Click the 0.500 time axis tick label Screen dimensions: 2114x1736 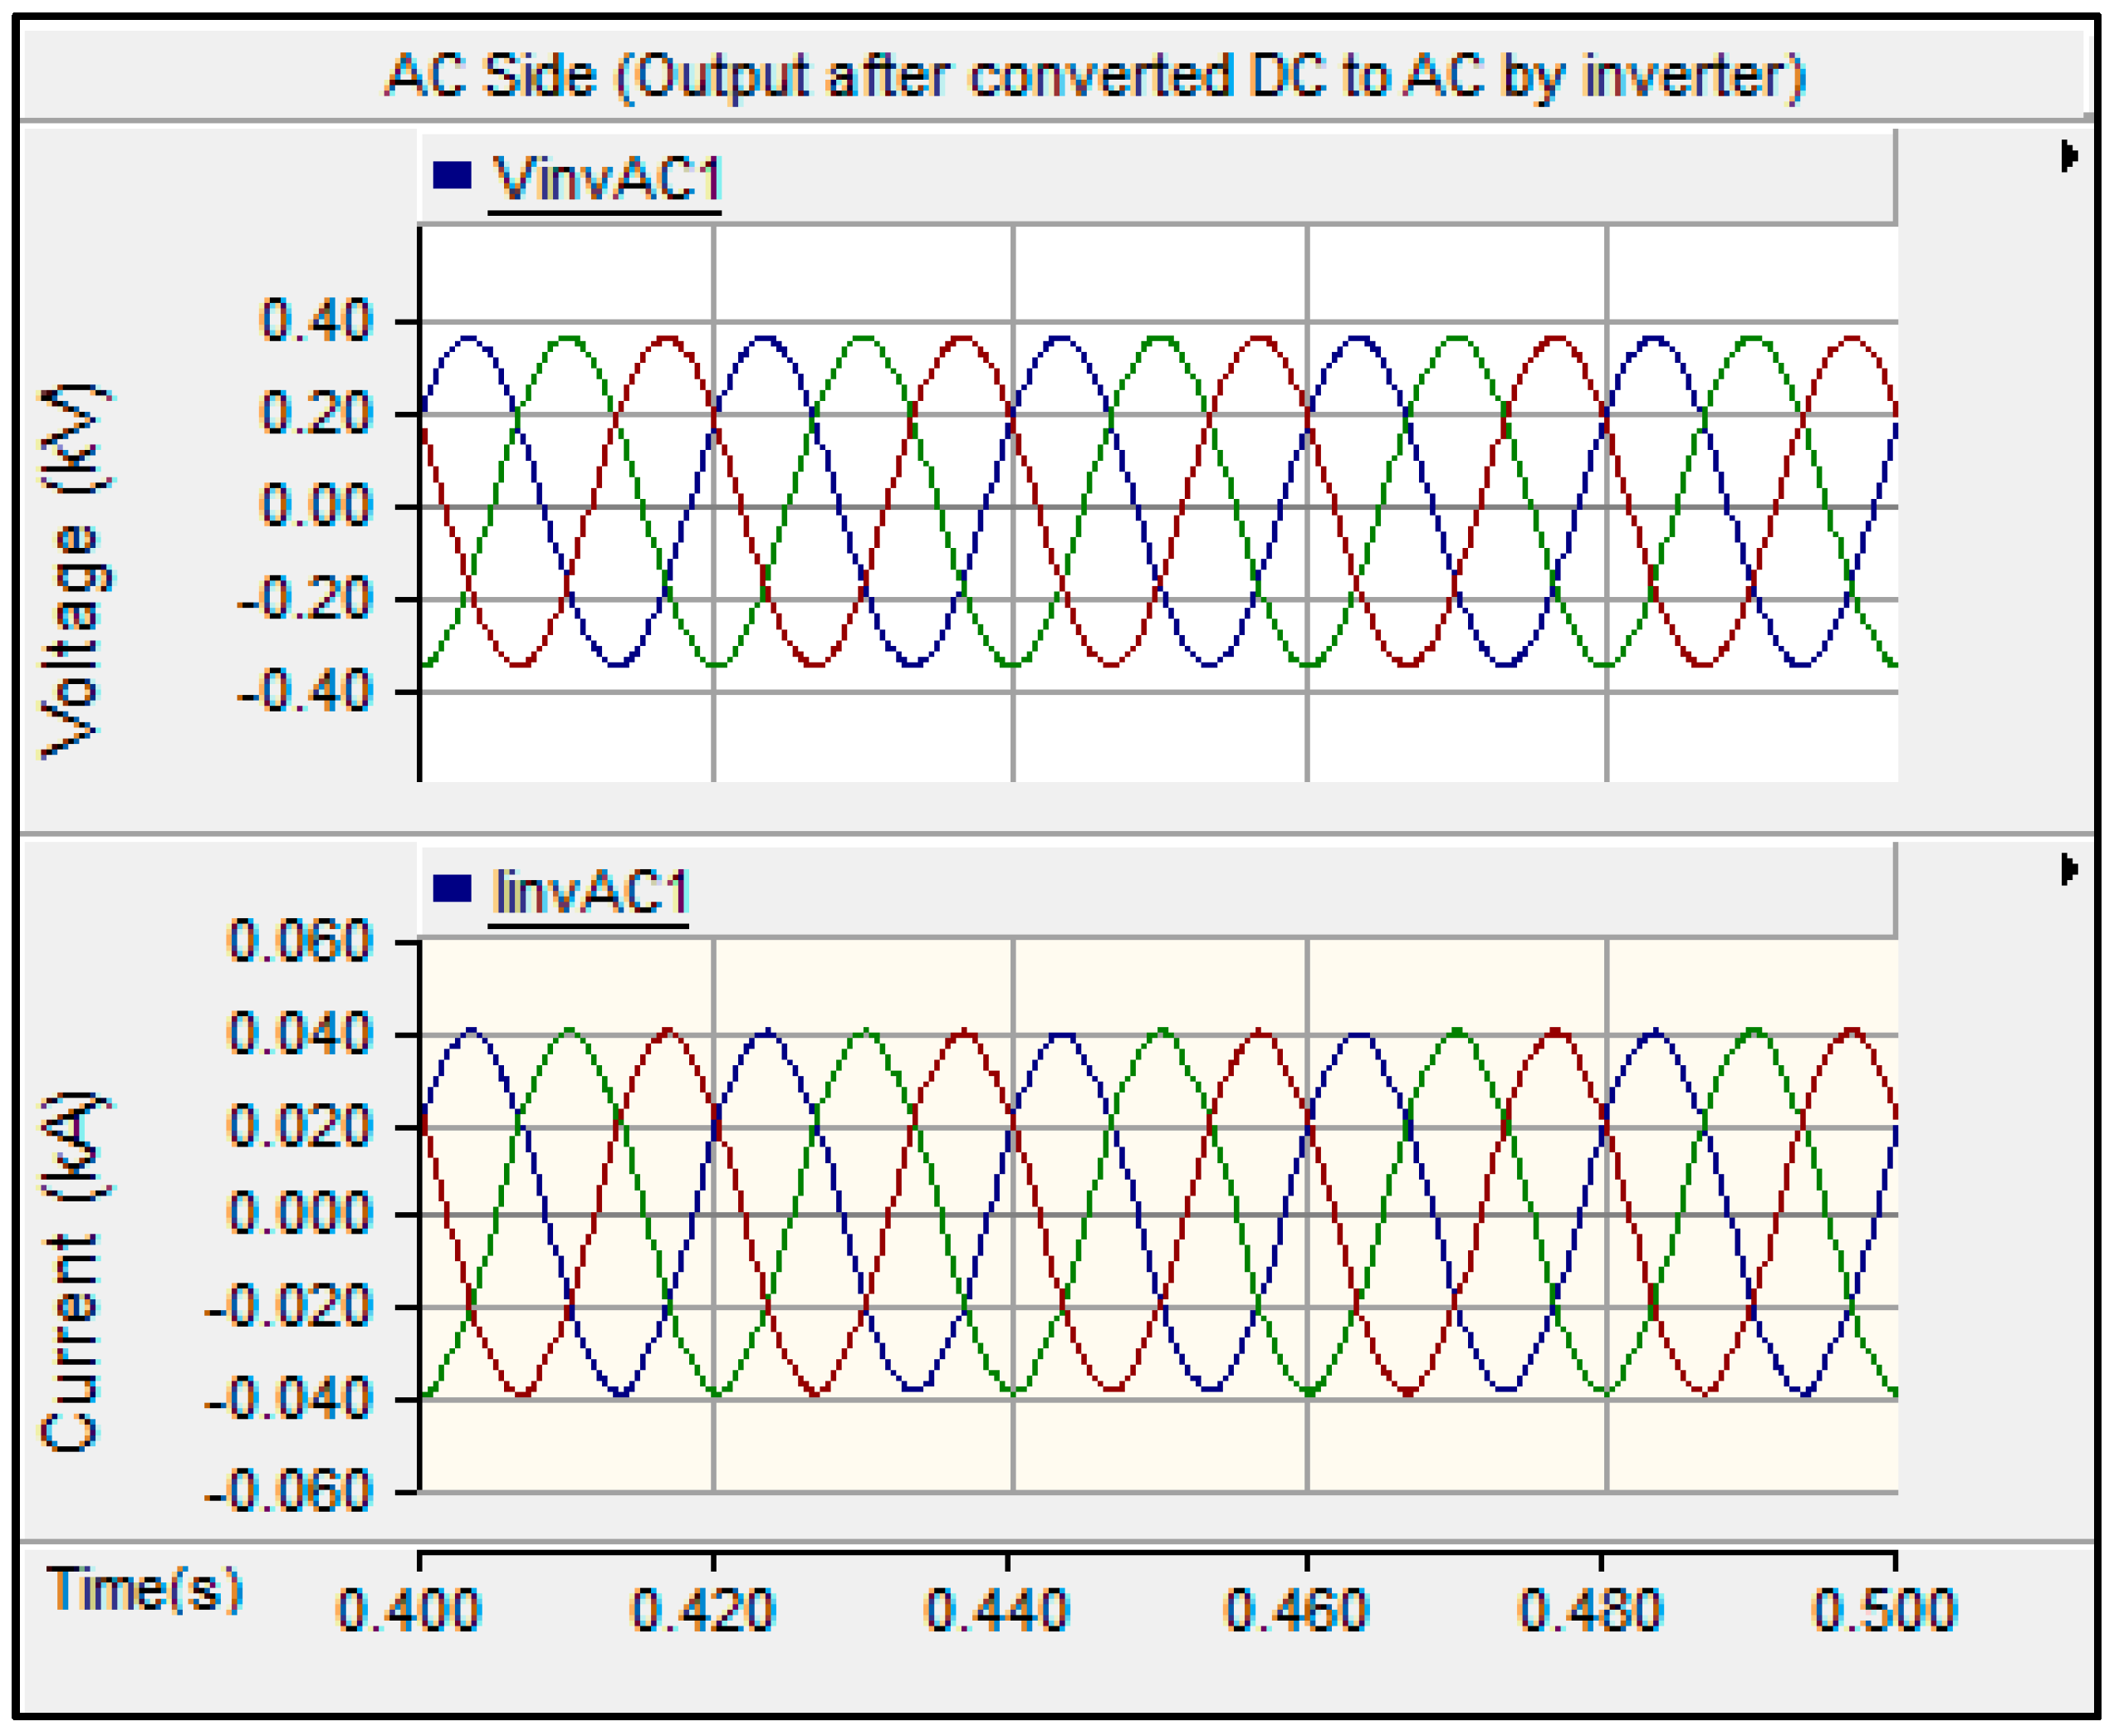(x=1884, y=1611)
